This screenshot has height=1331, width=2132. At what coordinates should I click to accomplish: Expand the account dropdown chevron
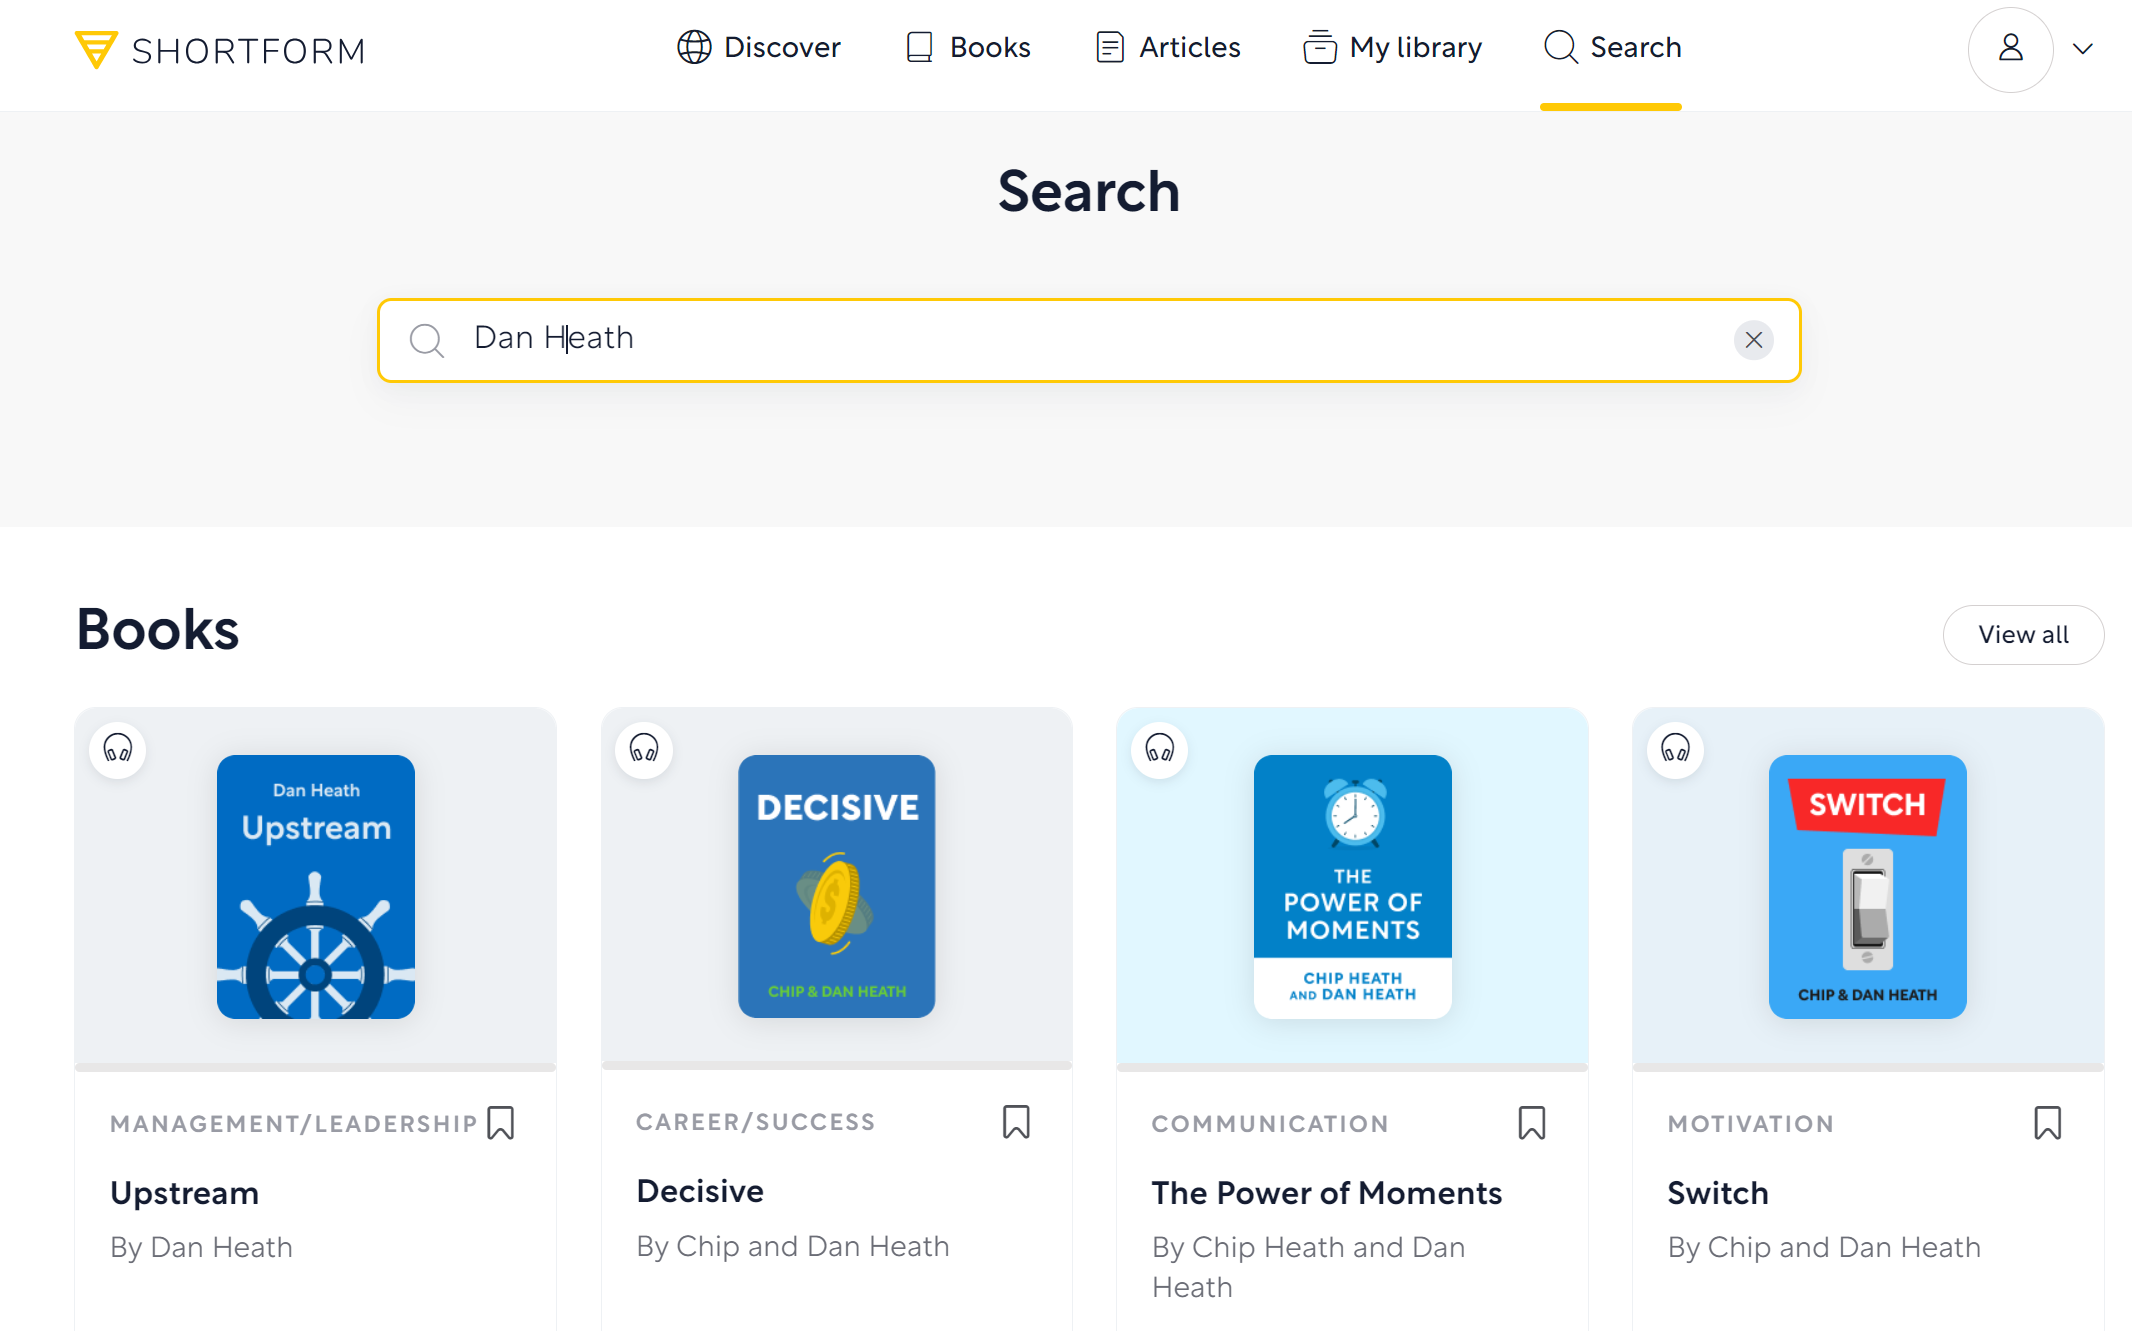(x=2083, y=49)
